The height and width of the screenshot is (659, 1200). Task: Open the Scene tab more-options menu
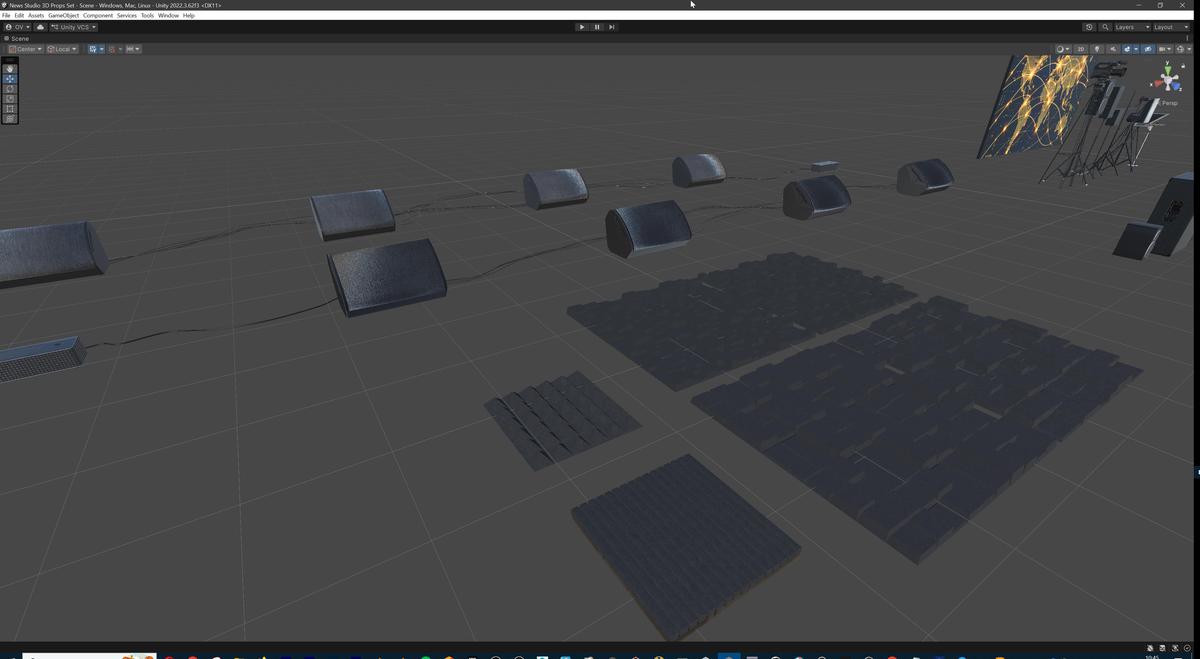[x=1187, y=38]
